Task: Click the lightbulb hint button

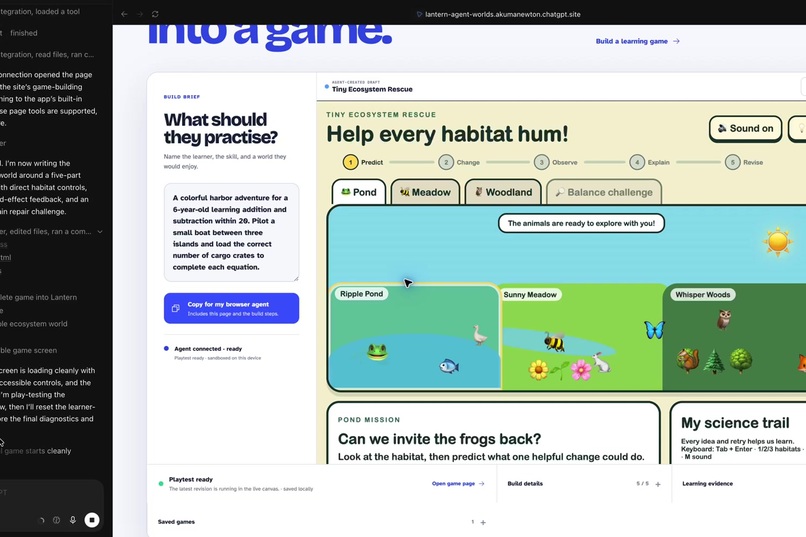Action: (798, 128)
